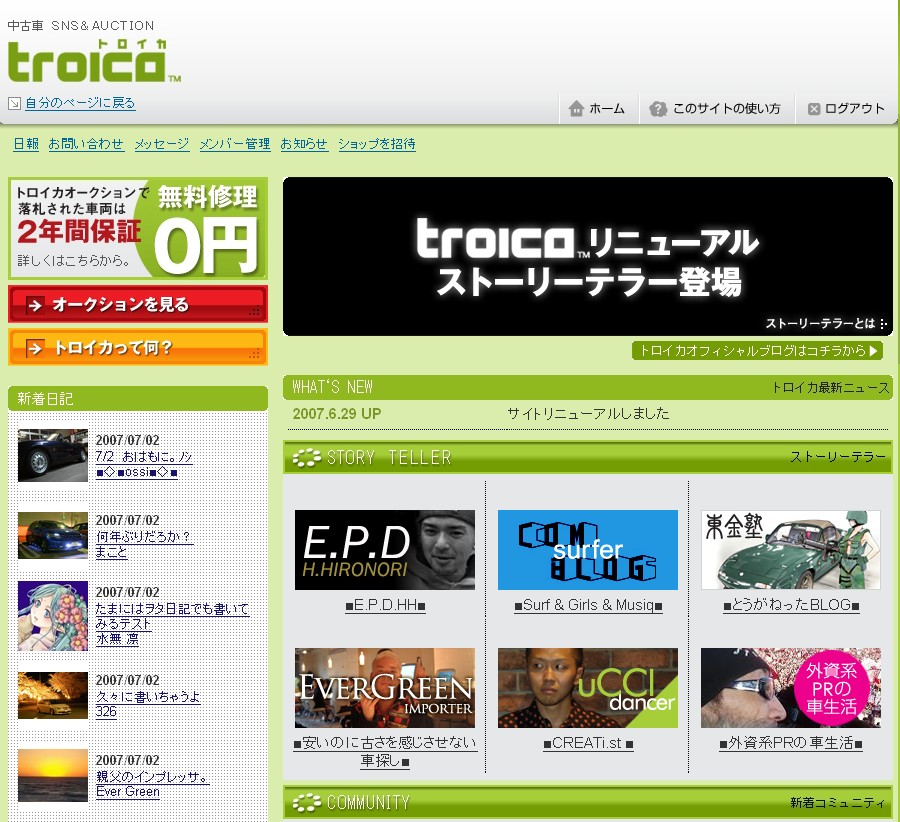Open the surfer BLOG thumbnail
The height and width of the screenshot is (822, 900).
(588, 550)
